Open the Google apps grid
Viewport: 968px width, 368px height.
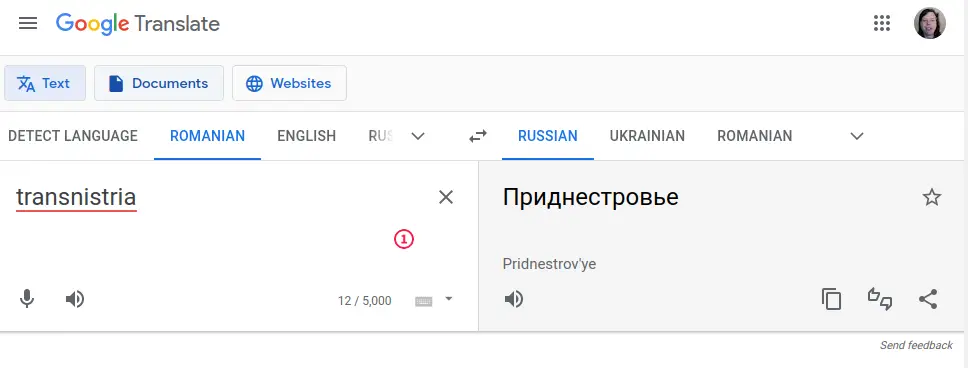pyautogui.click(x=882, y=23)
